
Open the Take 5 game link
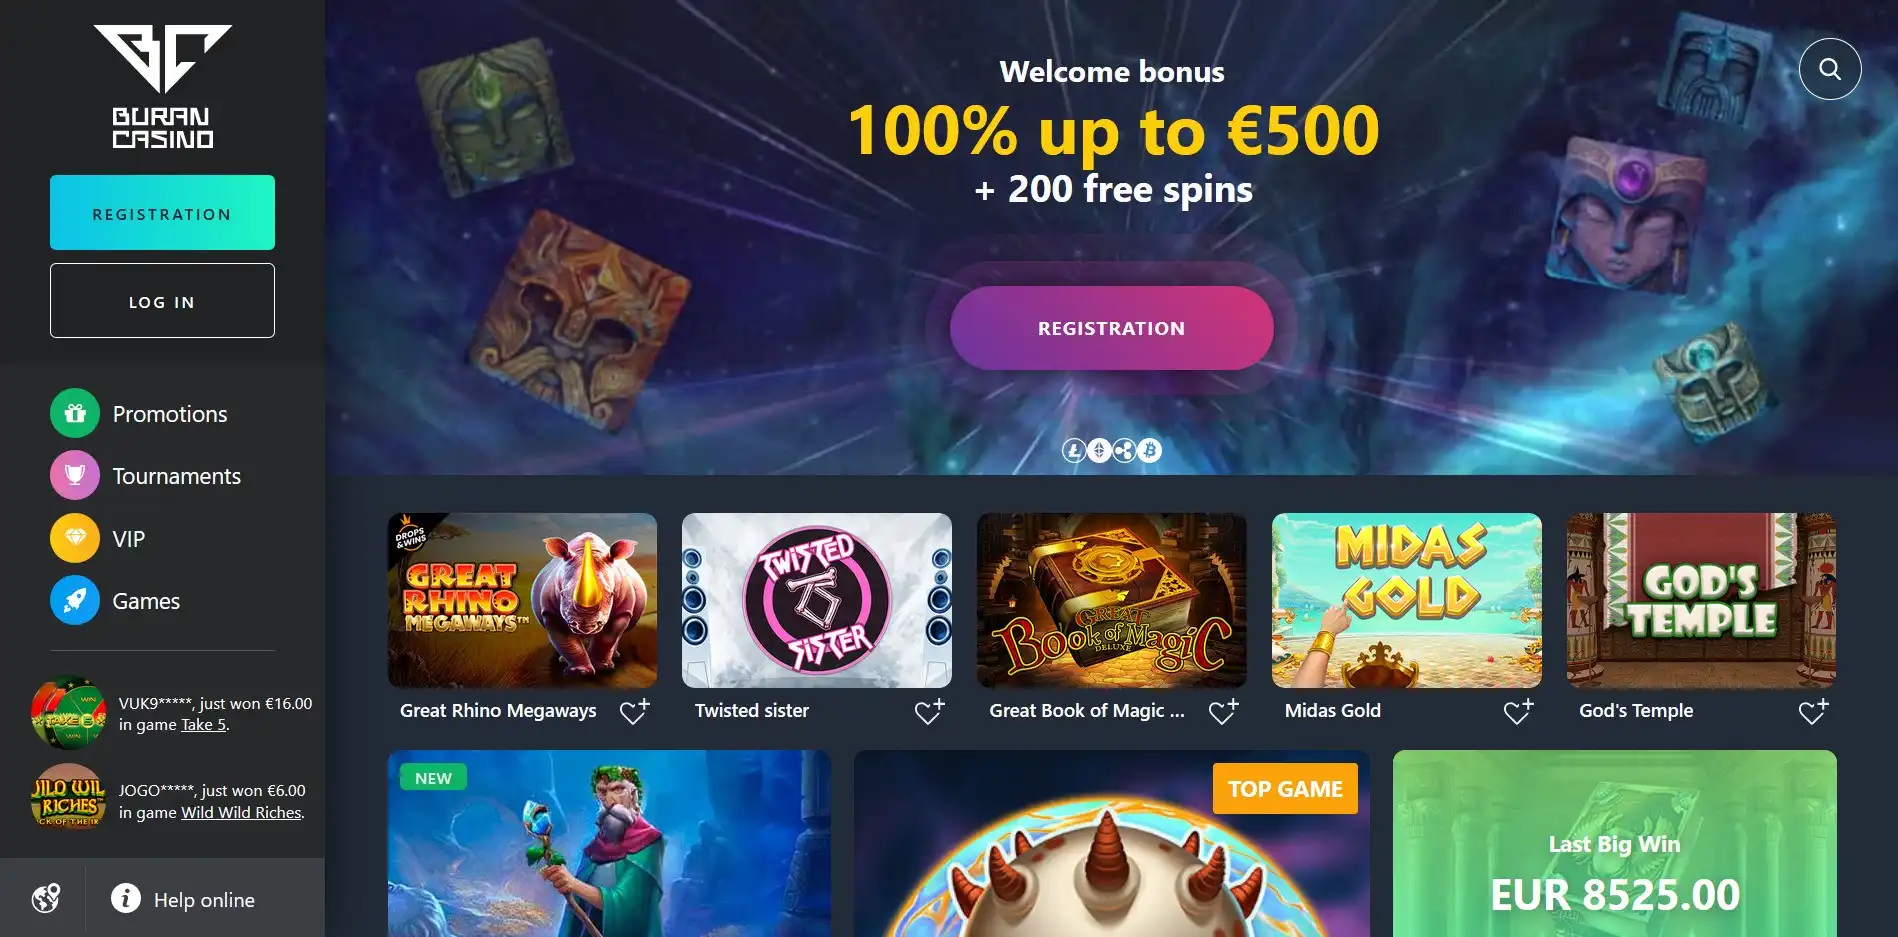203,725
